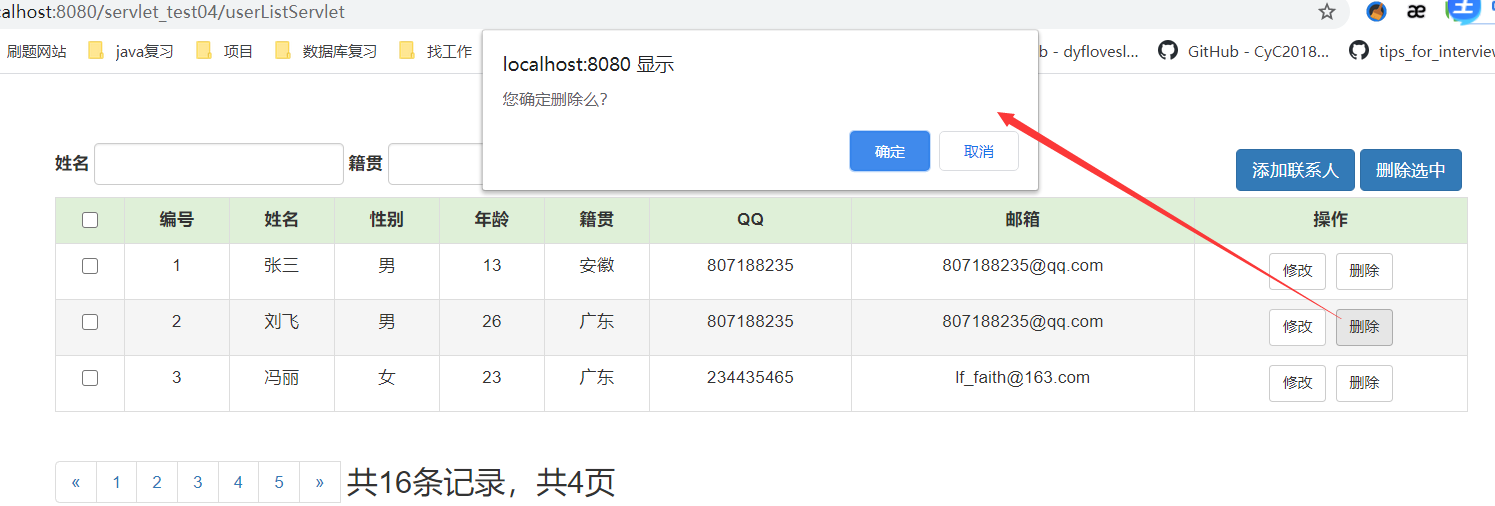Open the GitHub CyC2018 bookmark
The width and height of the screenshot is (1495, 506).
(x=1244, y=51)
